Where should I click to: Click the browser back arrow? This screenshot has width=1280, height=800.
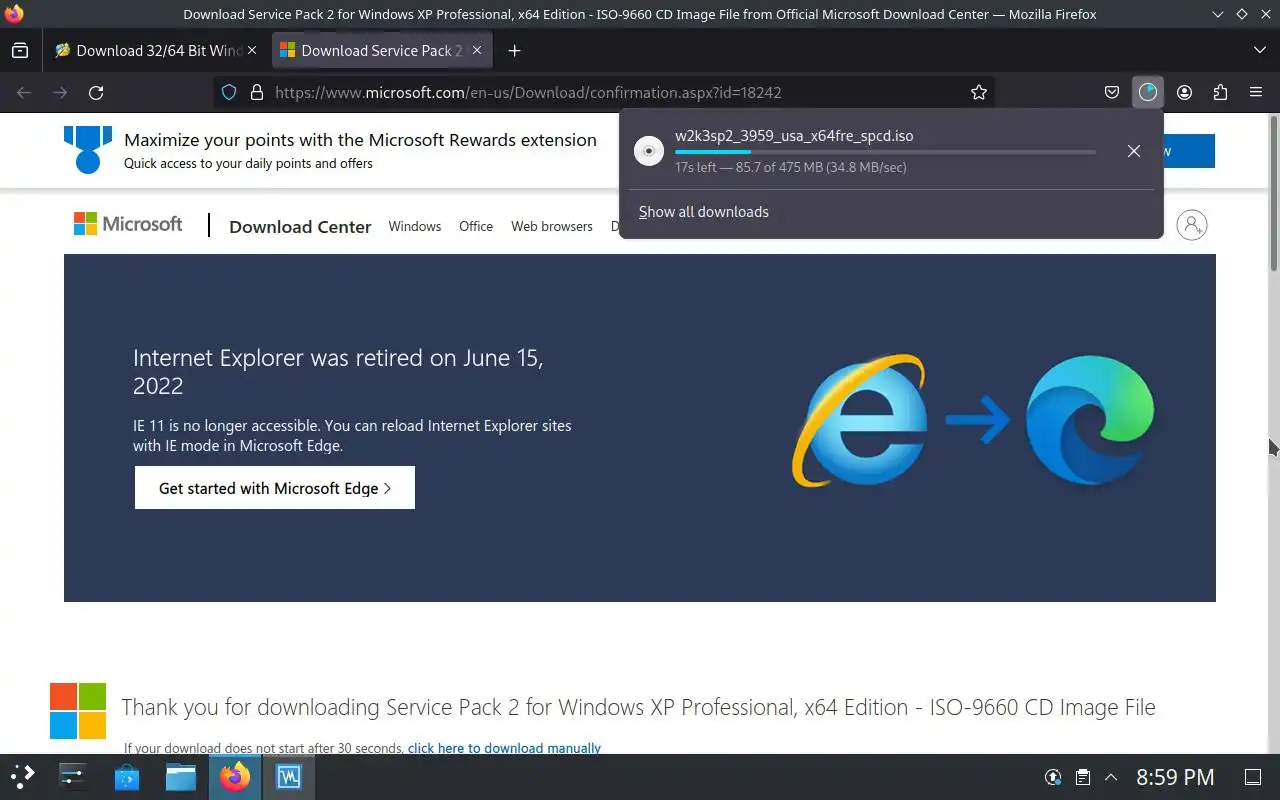pos(24,92)
